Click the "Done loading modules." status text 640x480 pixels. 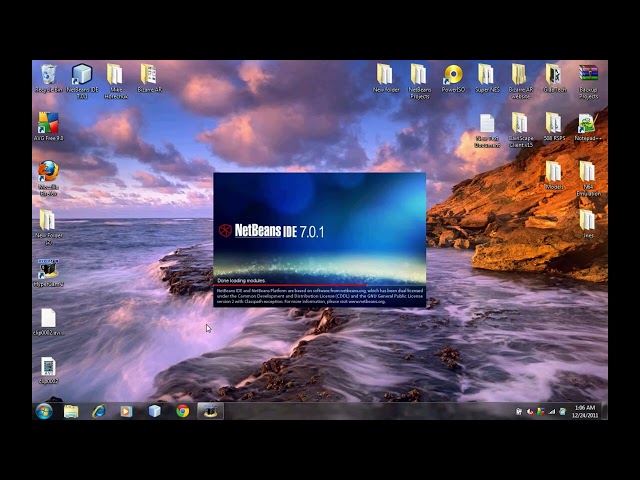pos(241,280)
